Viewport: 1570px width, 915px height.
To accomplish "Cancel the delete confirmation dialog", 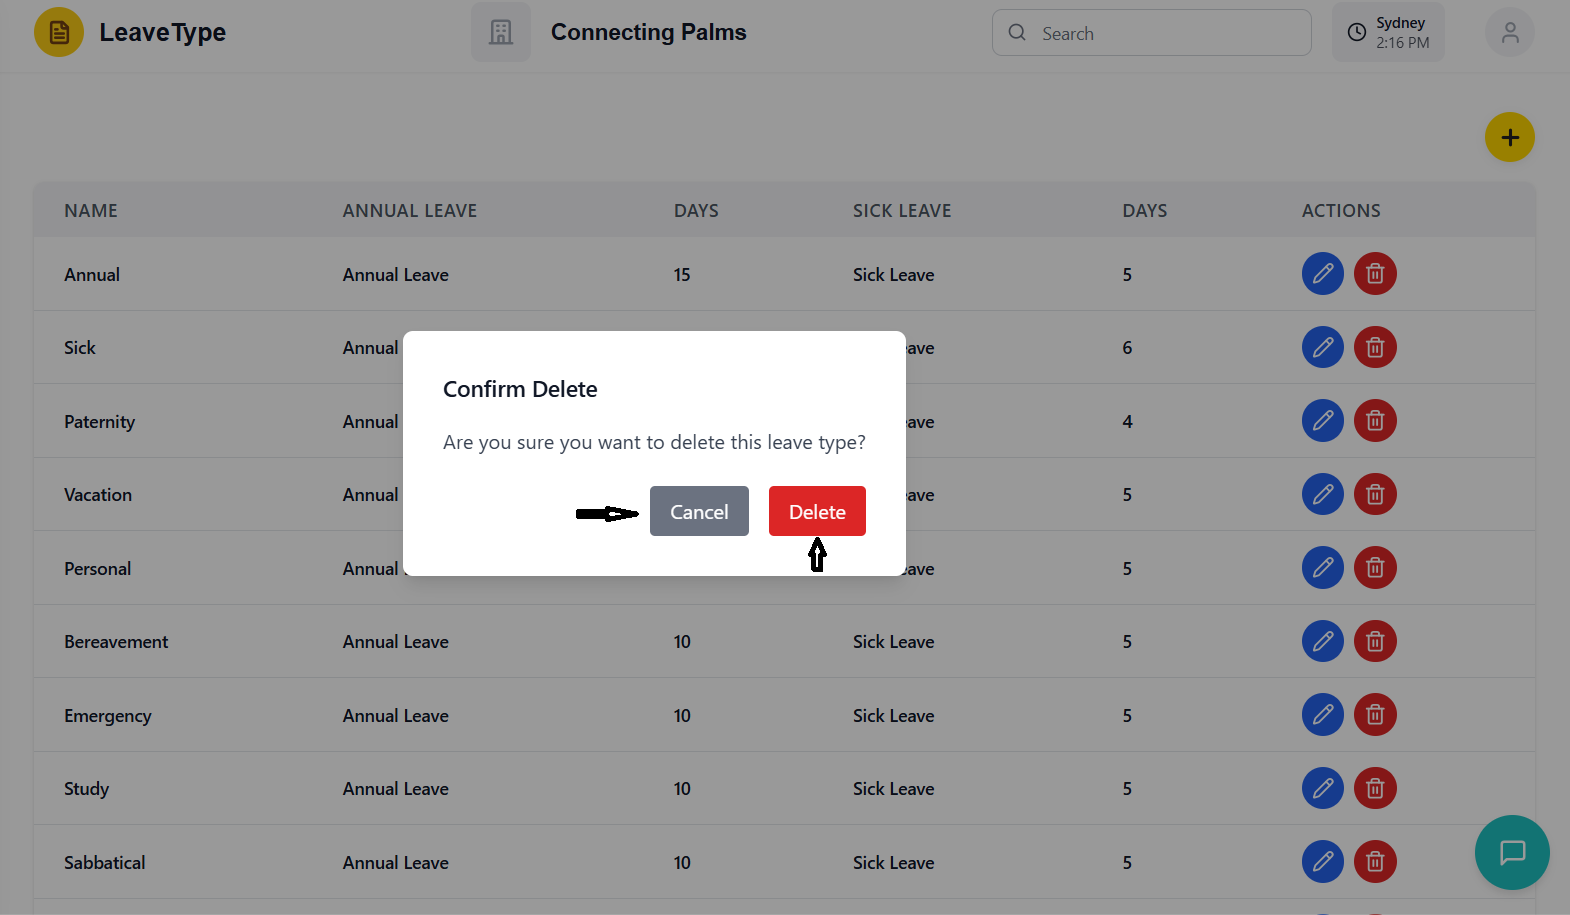I will (699, 510).
